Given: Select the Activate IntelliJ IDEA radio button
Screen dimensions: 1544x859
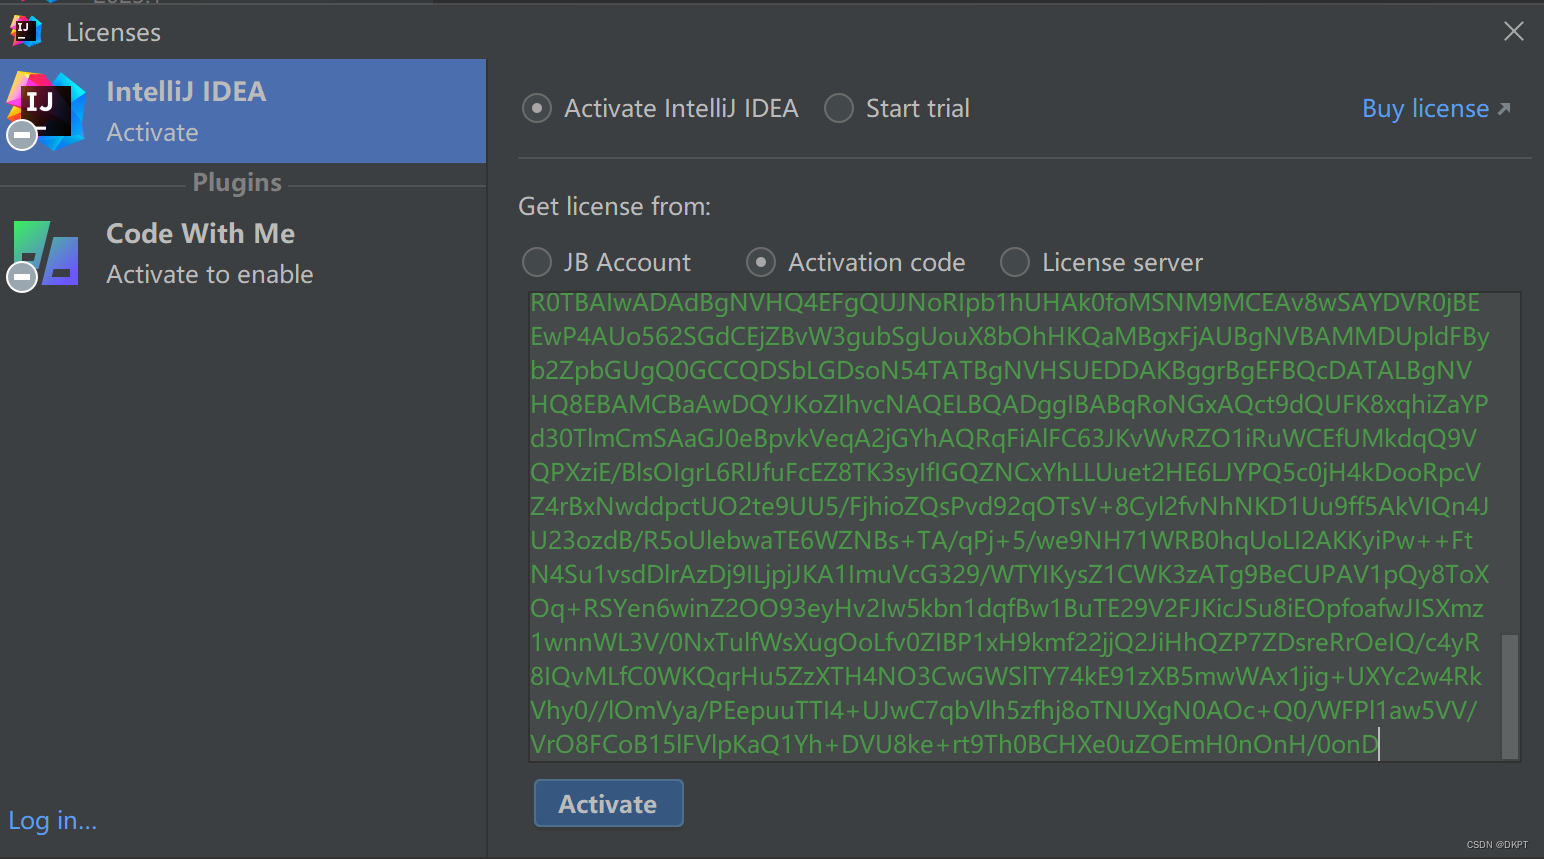Looking at the screenshot, I should coord(537,108).
